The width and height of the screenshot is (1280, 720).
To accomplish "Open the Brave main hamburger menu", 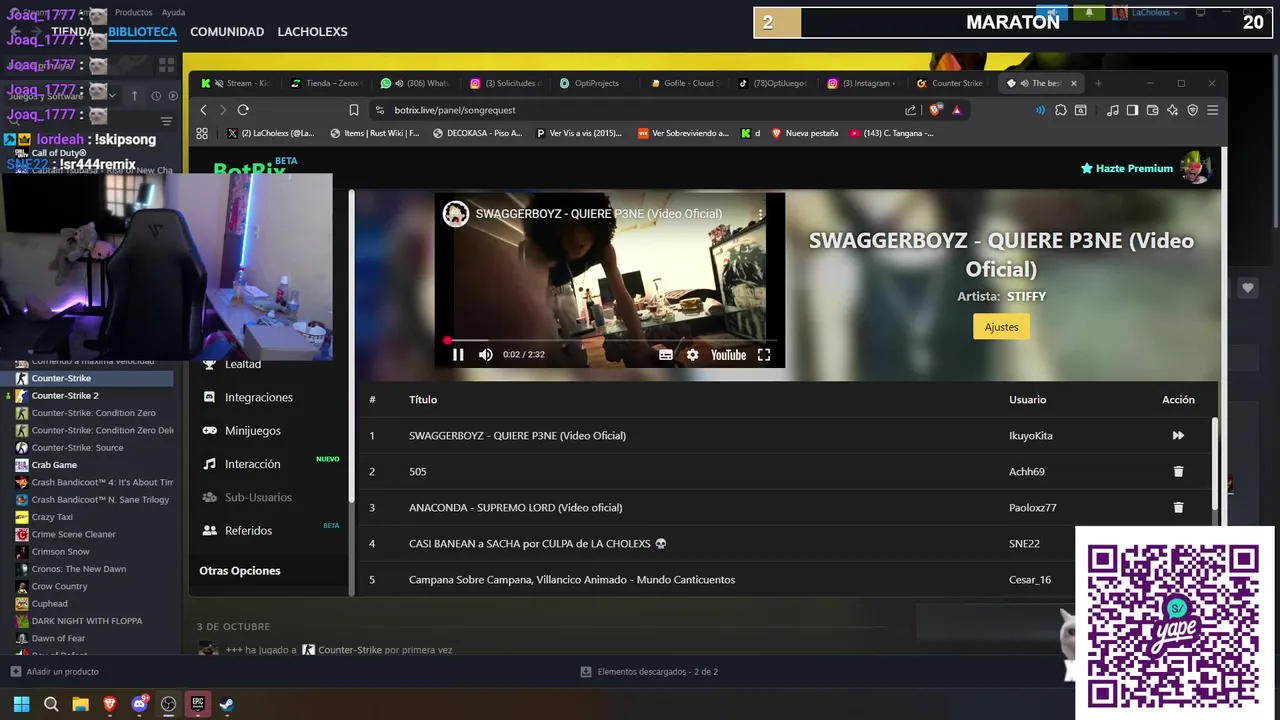I will coord(1212,110).
